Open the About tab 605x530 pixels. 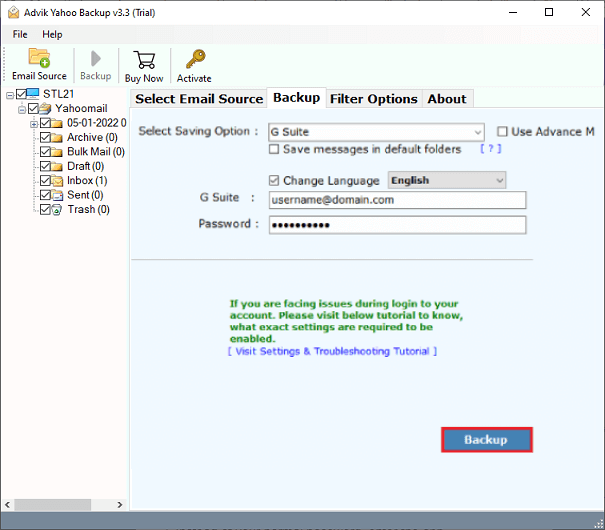click(x=447, y=99)
